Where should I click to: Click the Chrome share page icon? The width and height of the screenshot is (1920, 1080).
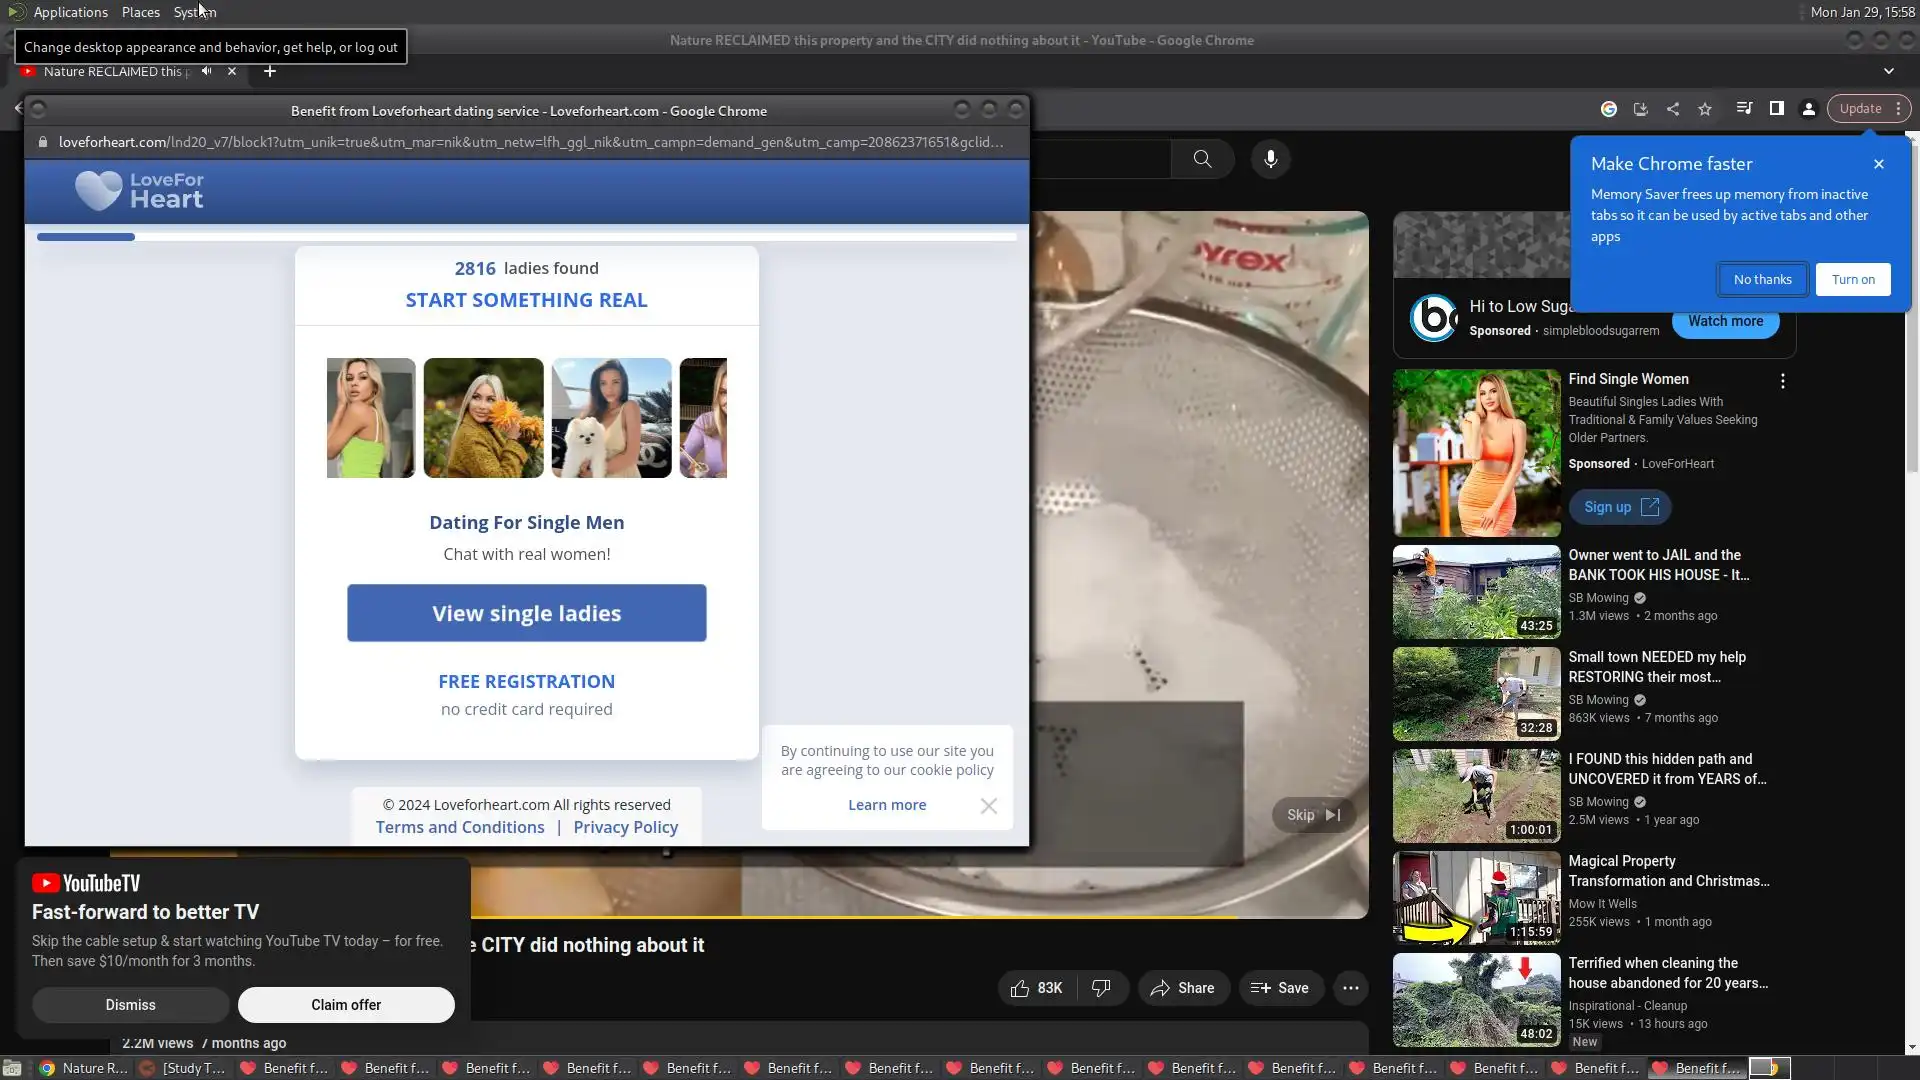pos(1673,109)
